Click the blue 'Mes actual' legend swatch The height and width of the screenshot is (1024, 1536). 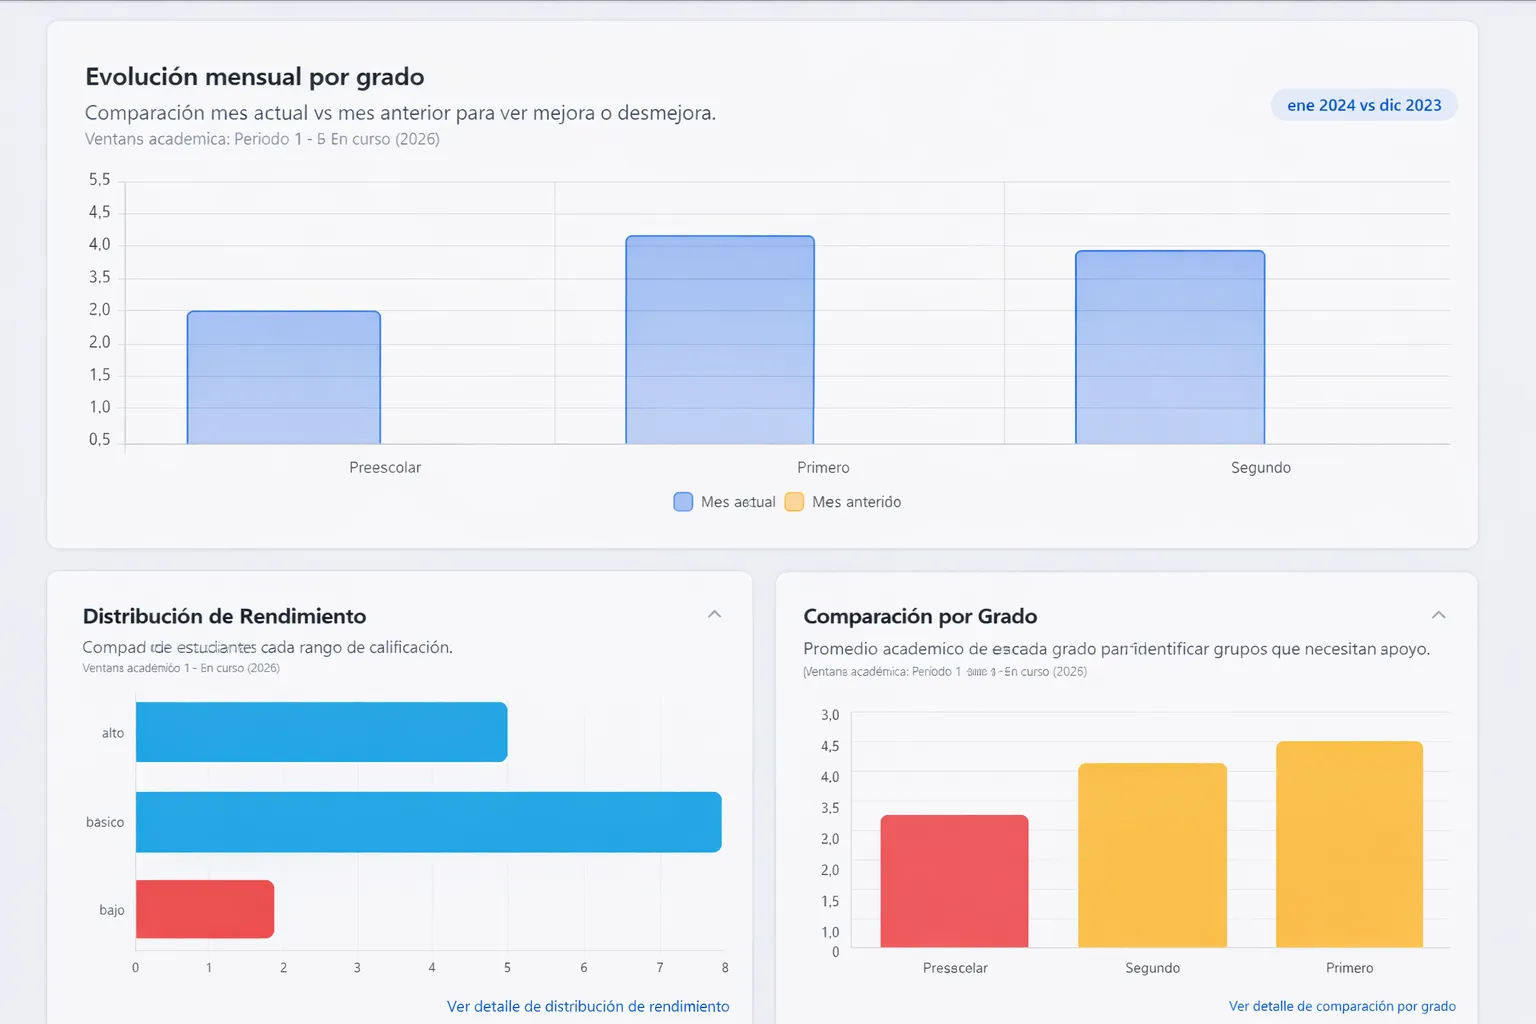682,501
